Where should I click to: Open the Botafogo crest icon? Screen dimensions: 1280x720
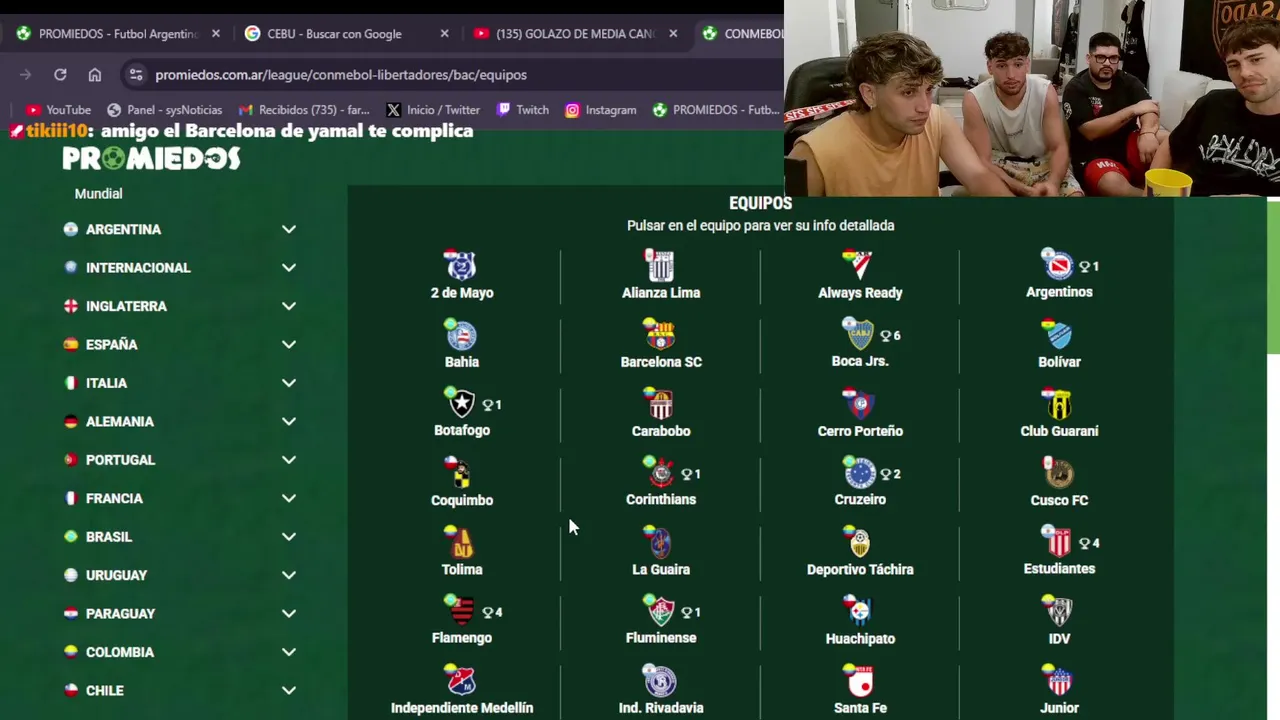[x=461, y=403]
